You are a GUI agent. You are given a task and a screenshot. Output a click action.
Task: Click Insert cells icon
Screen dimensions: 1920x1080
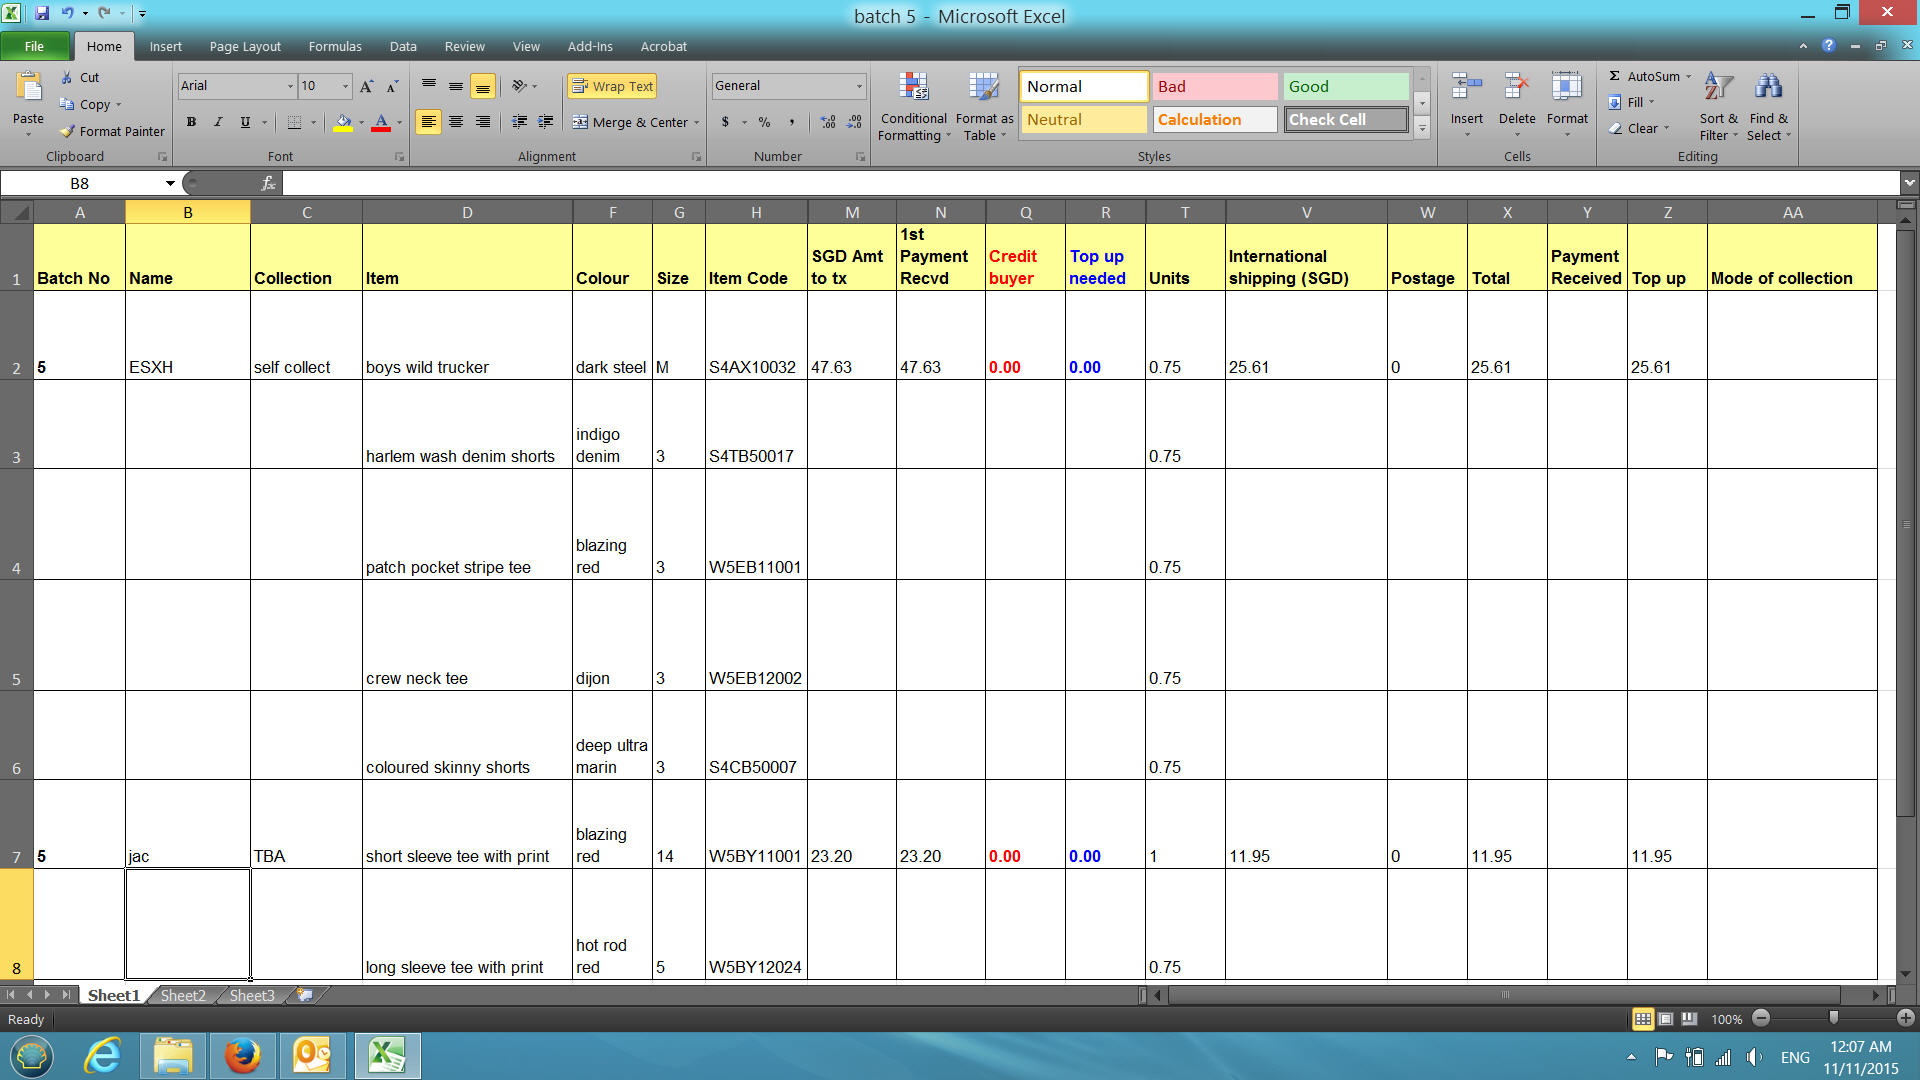pos(1466,87)
